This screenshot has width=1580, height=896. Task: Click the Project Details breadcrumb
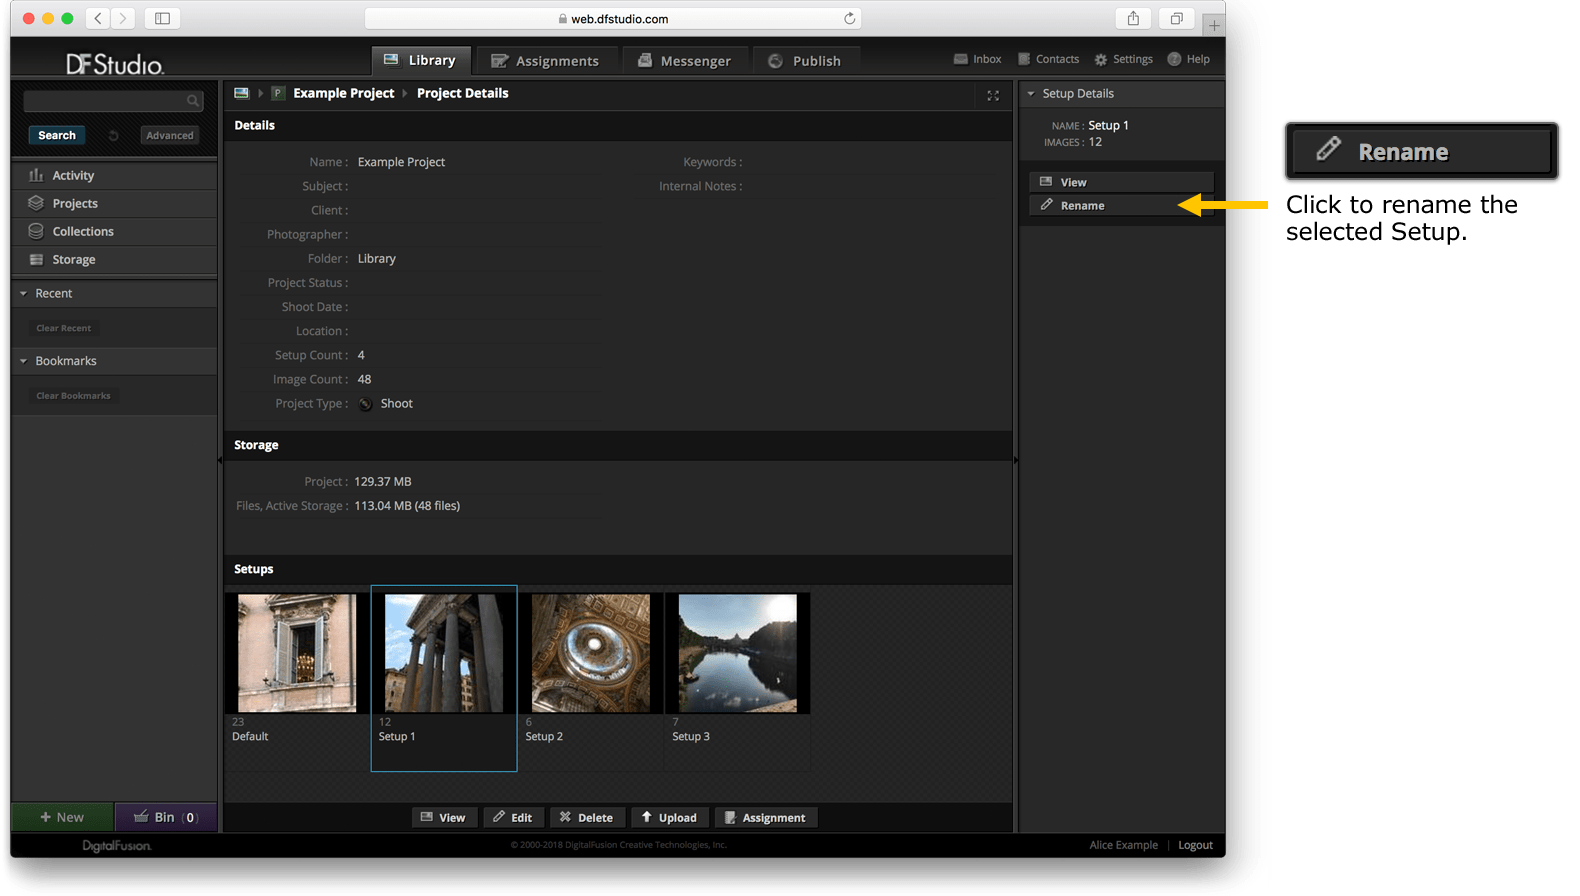(x=462, y=93)
